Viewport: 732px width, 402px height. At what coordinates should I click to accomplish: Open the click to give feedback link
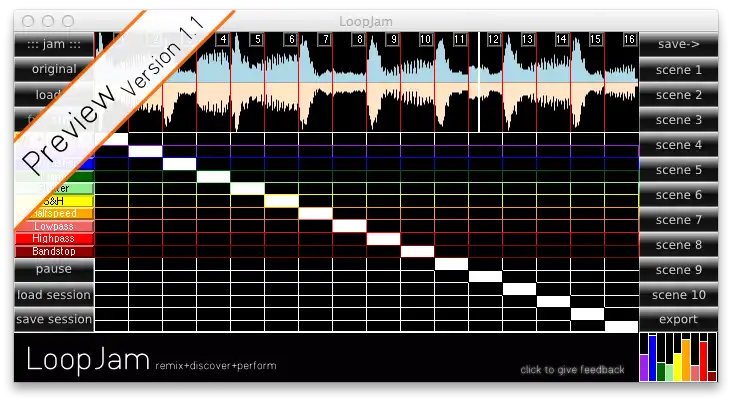pos(572,370)
